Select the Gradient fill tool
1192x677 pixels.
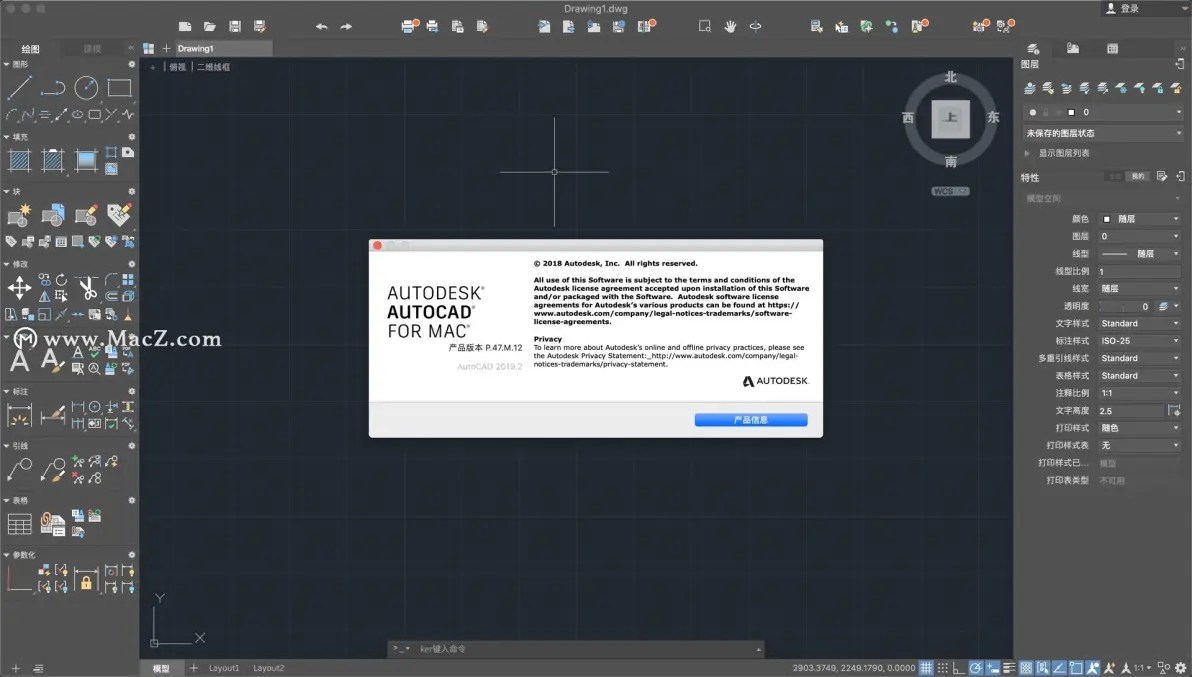click(x=86, y=160)
